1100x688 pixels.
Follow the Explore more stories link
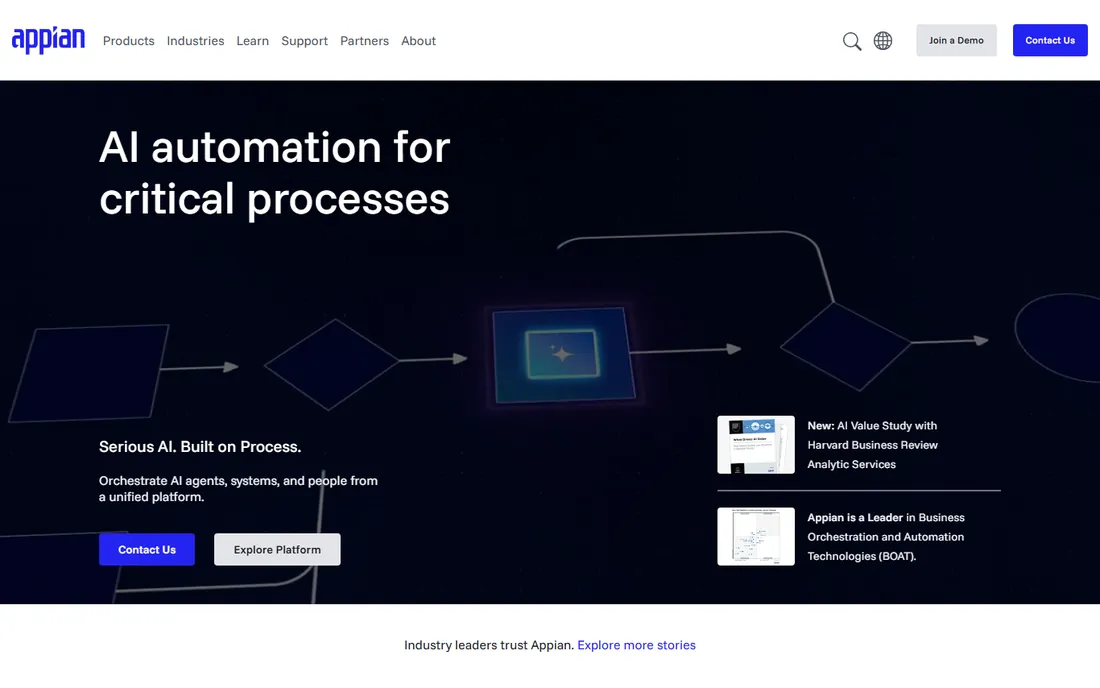[x=636, y=645]
